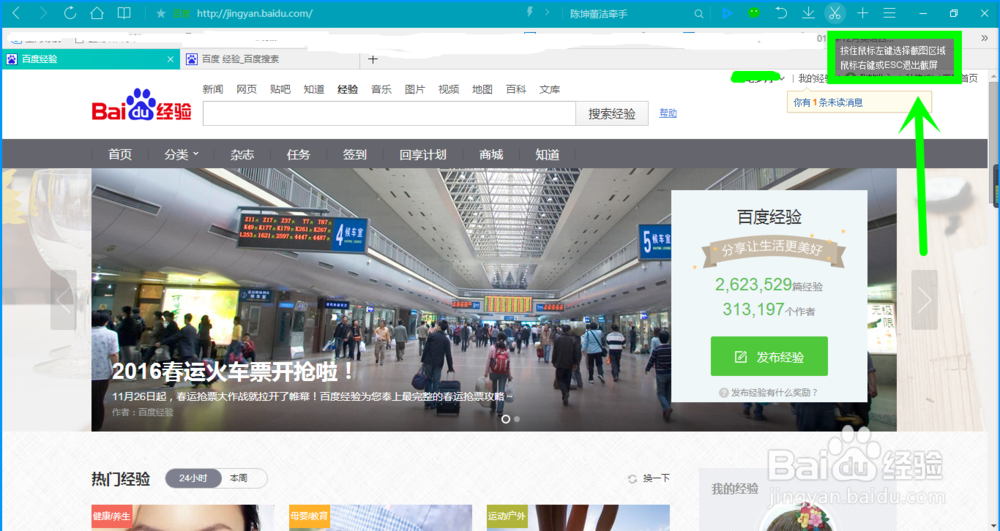Image resolution: width=1000 pixels, height=531 pixels.
Task: Activate the scissors screenshot tool
Action: point(835,13)
